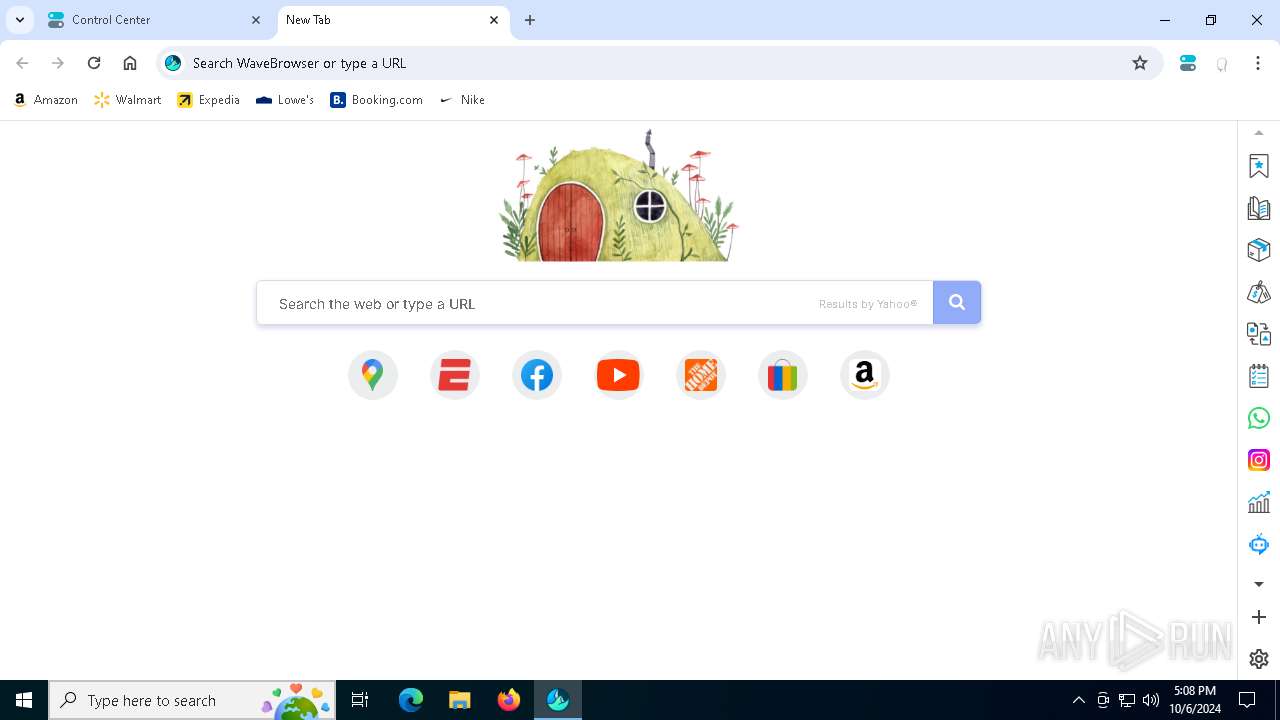
Task: Reload the current page
Action: 94,63
